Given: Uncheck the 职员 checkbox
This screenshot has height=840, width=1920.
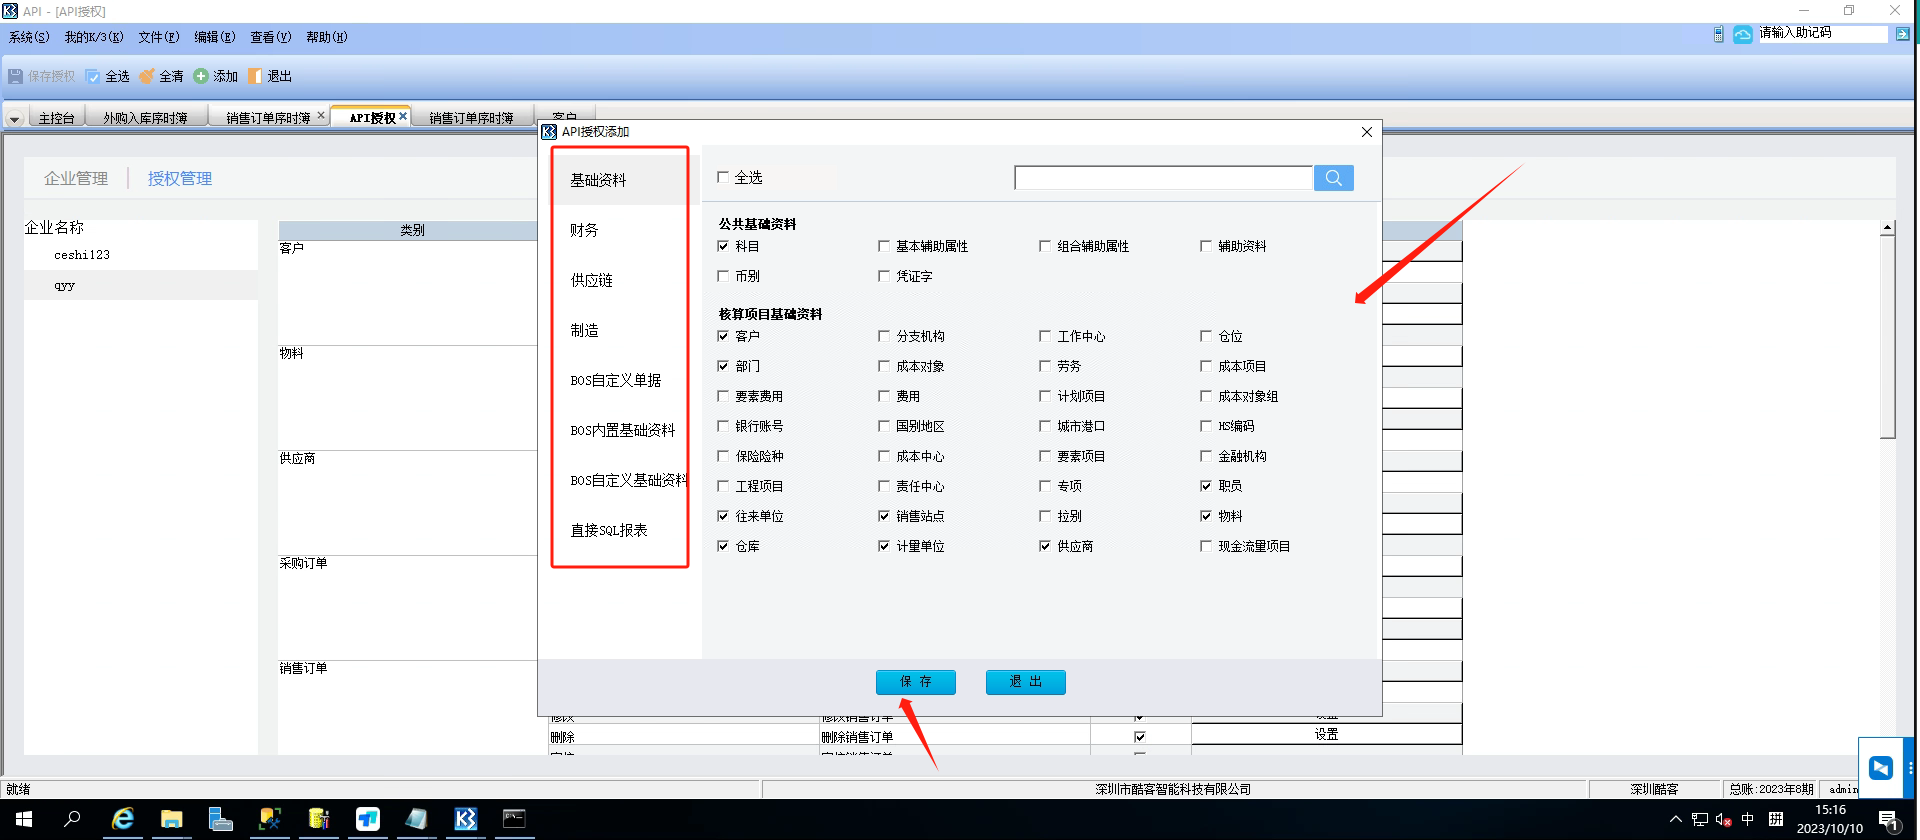Looking at the screenshot, I should [x=1206, y=486].
